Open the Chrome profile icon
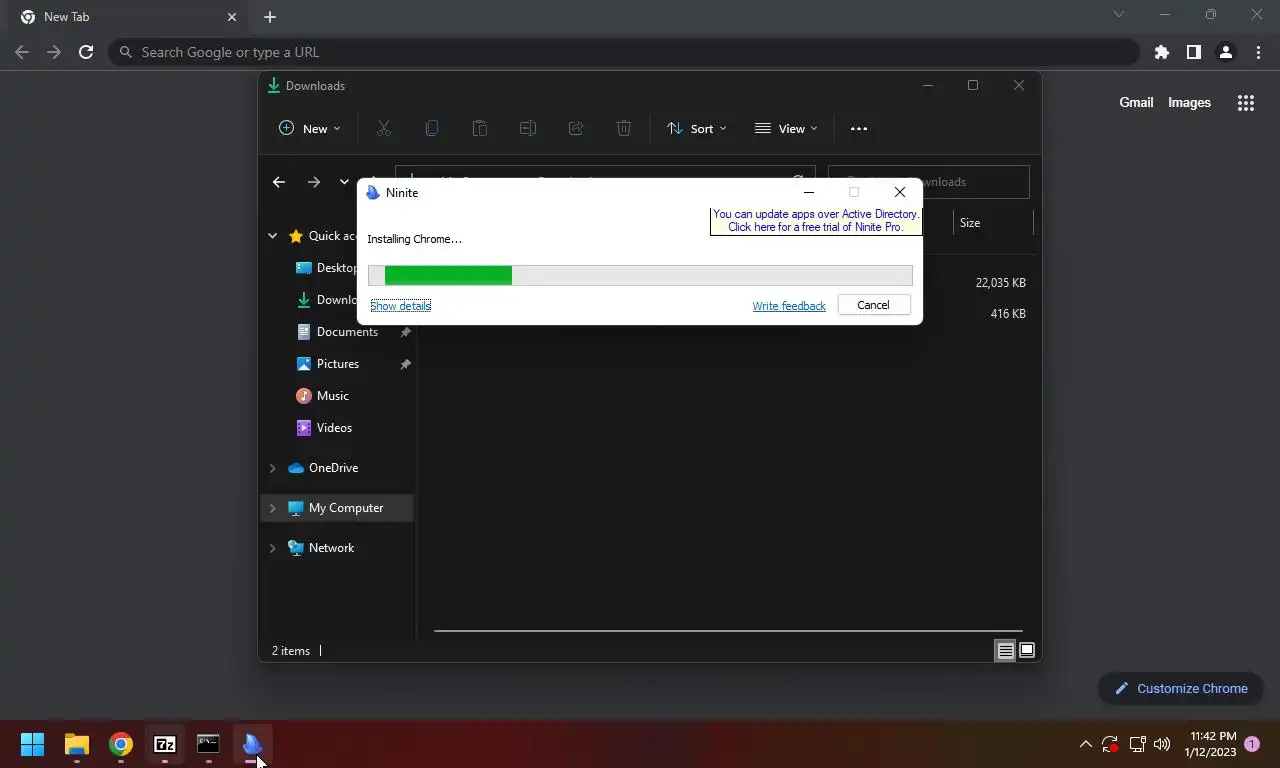Screen dimensions: 1280x768 [1226, 52]
